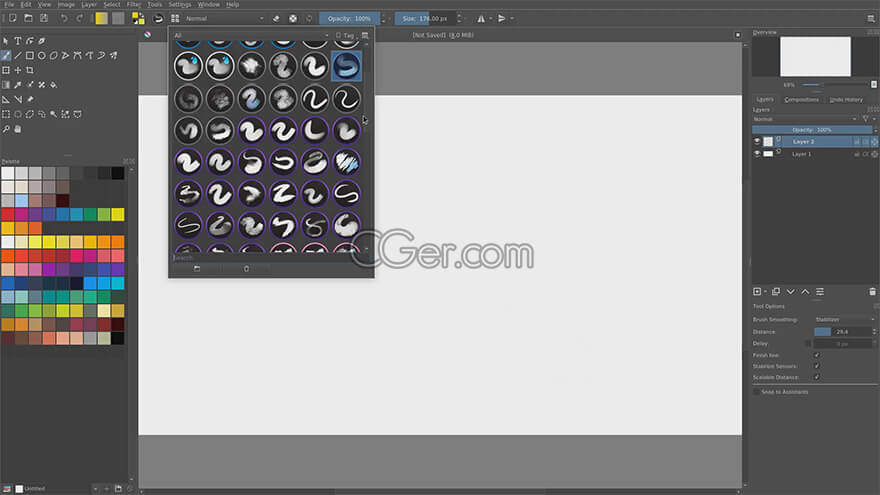Open the Settings menu
The width and height of the screenshot is (880, 495).
point(180,4)
